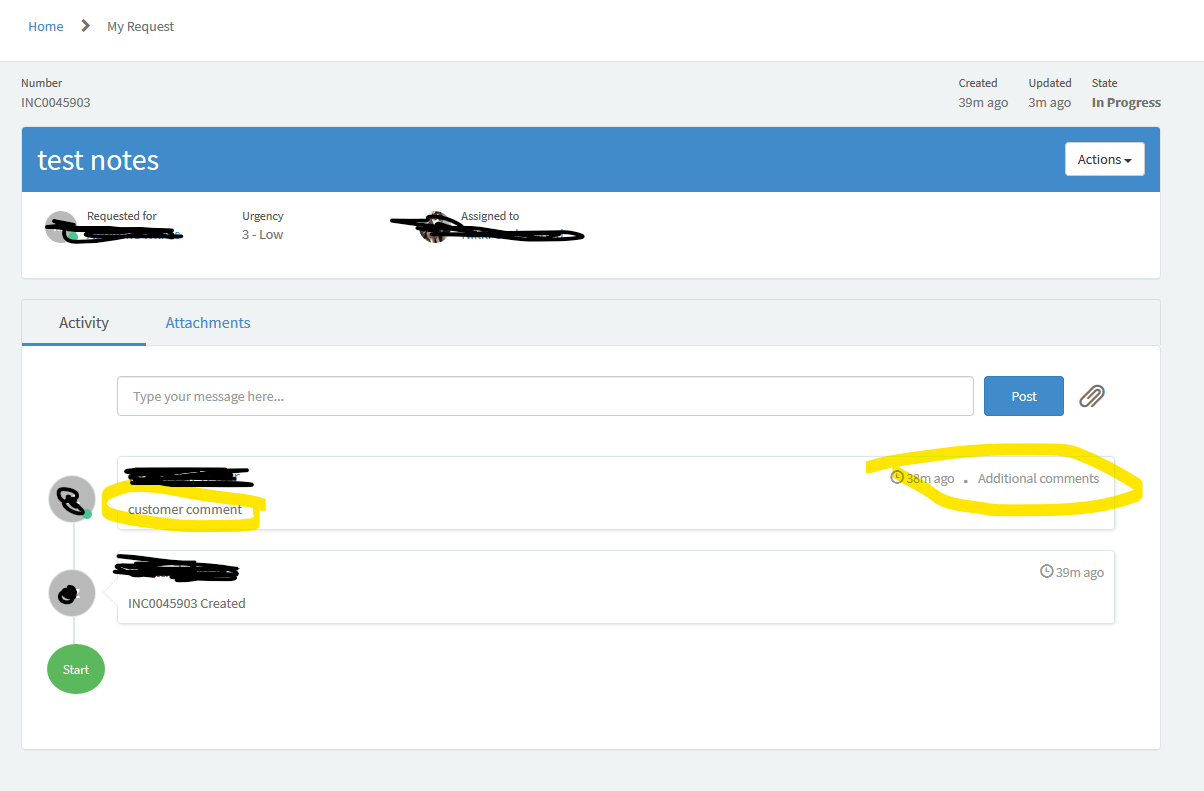The height and width of the screenshot is (791, 1204).
Task: Click the breadcrumb chevron after Home
Action: point(84,26)
